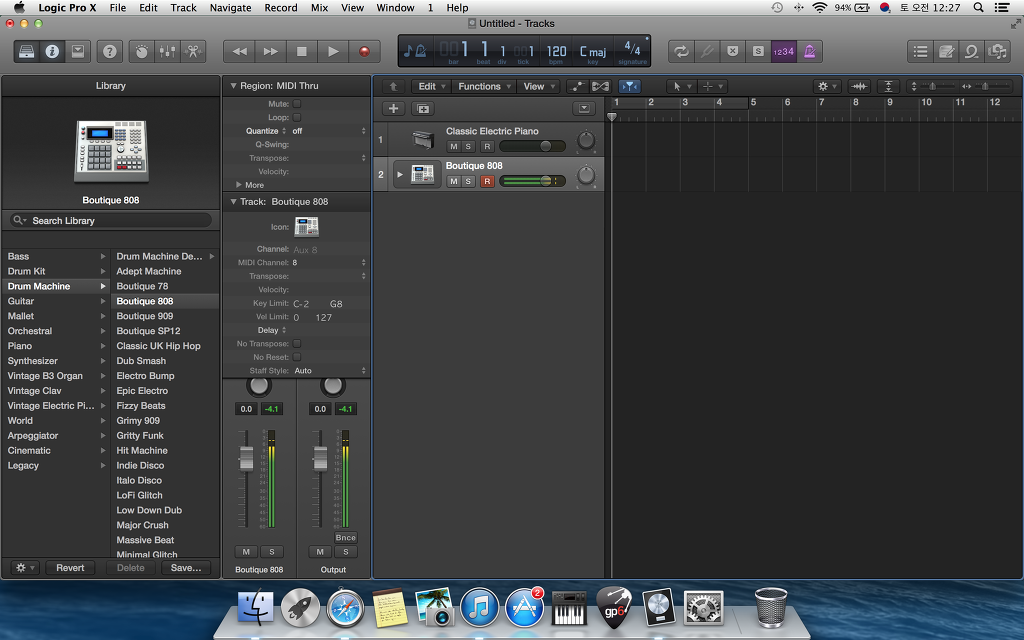Mute the Classic Electric Piano track
Viewport: 1024px width, 640px height.
453,146
